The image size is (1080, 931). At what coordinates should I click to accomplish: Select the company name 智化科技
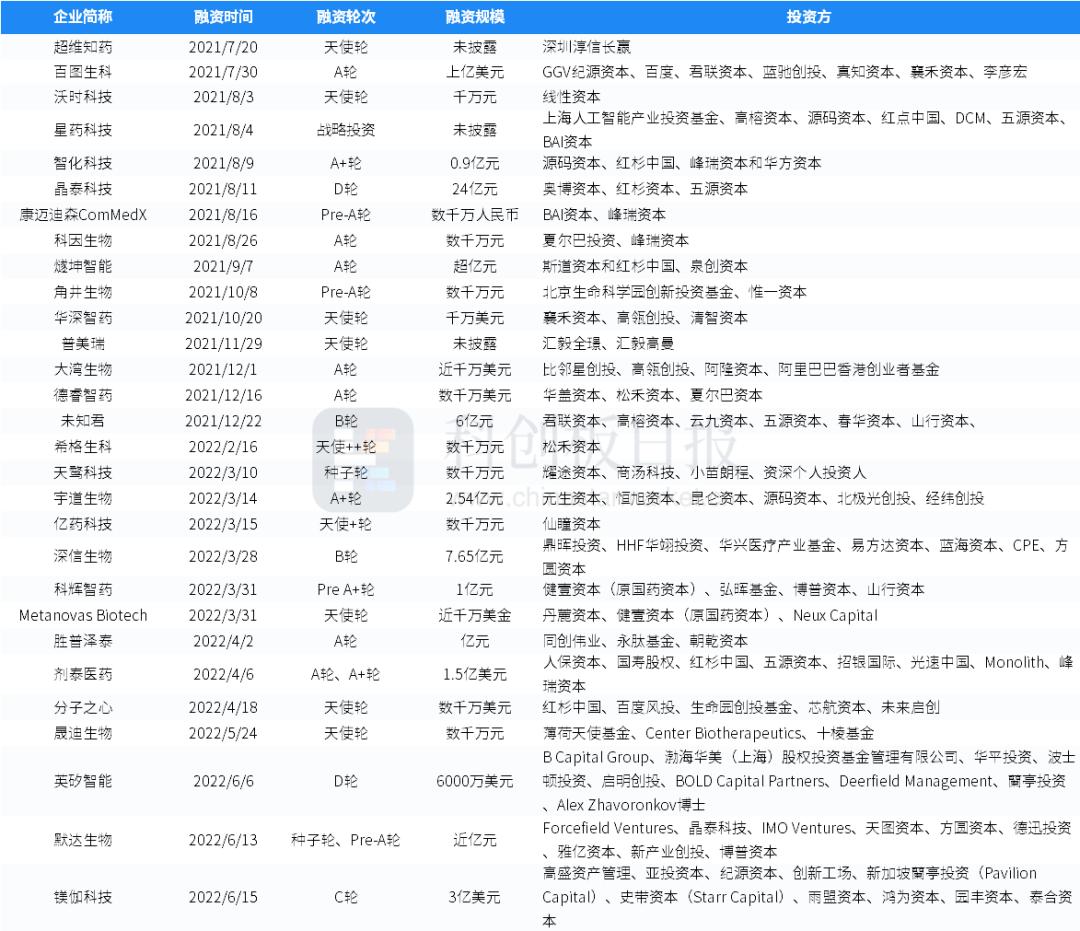point(83,163)
